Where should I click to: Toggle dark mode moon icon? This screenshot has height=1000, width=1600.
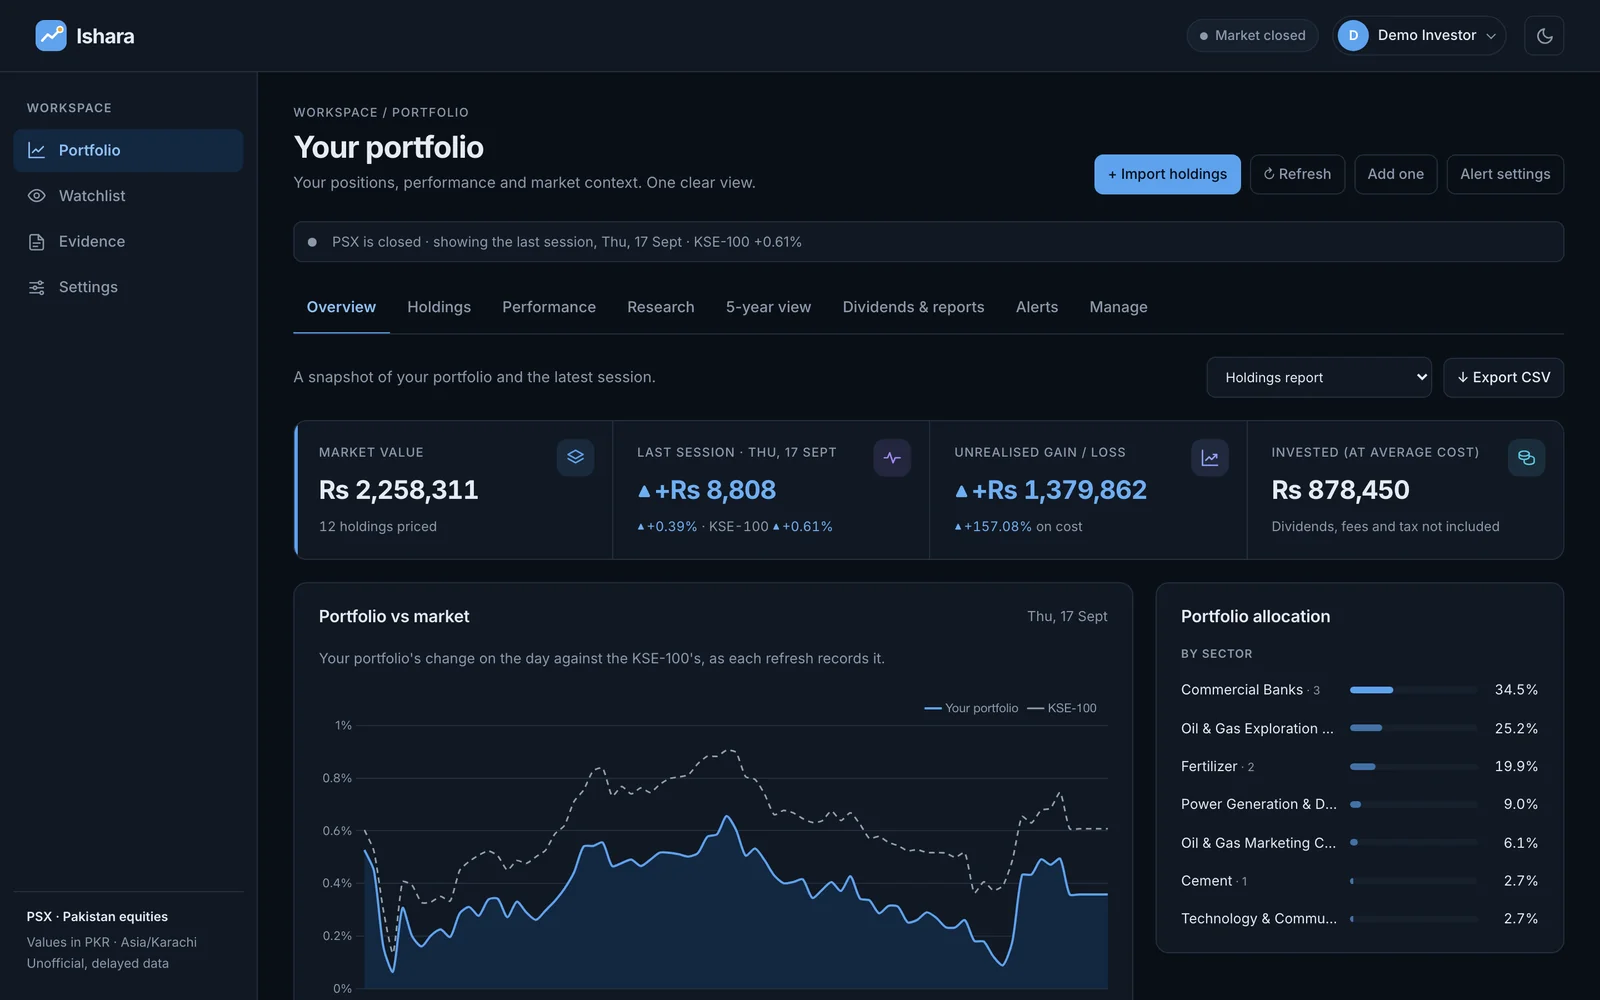[x=1544, y=36]
